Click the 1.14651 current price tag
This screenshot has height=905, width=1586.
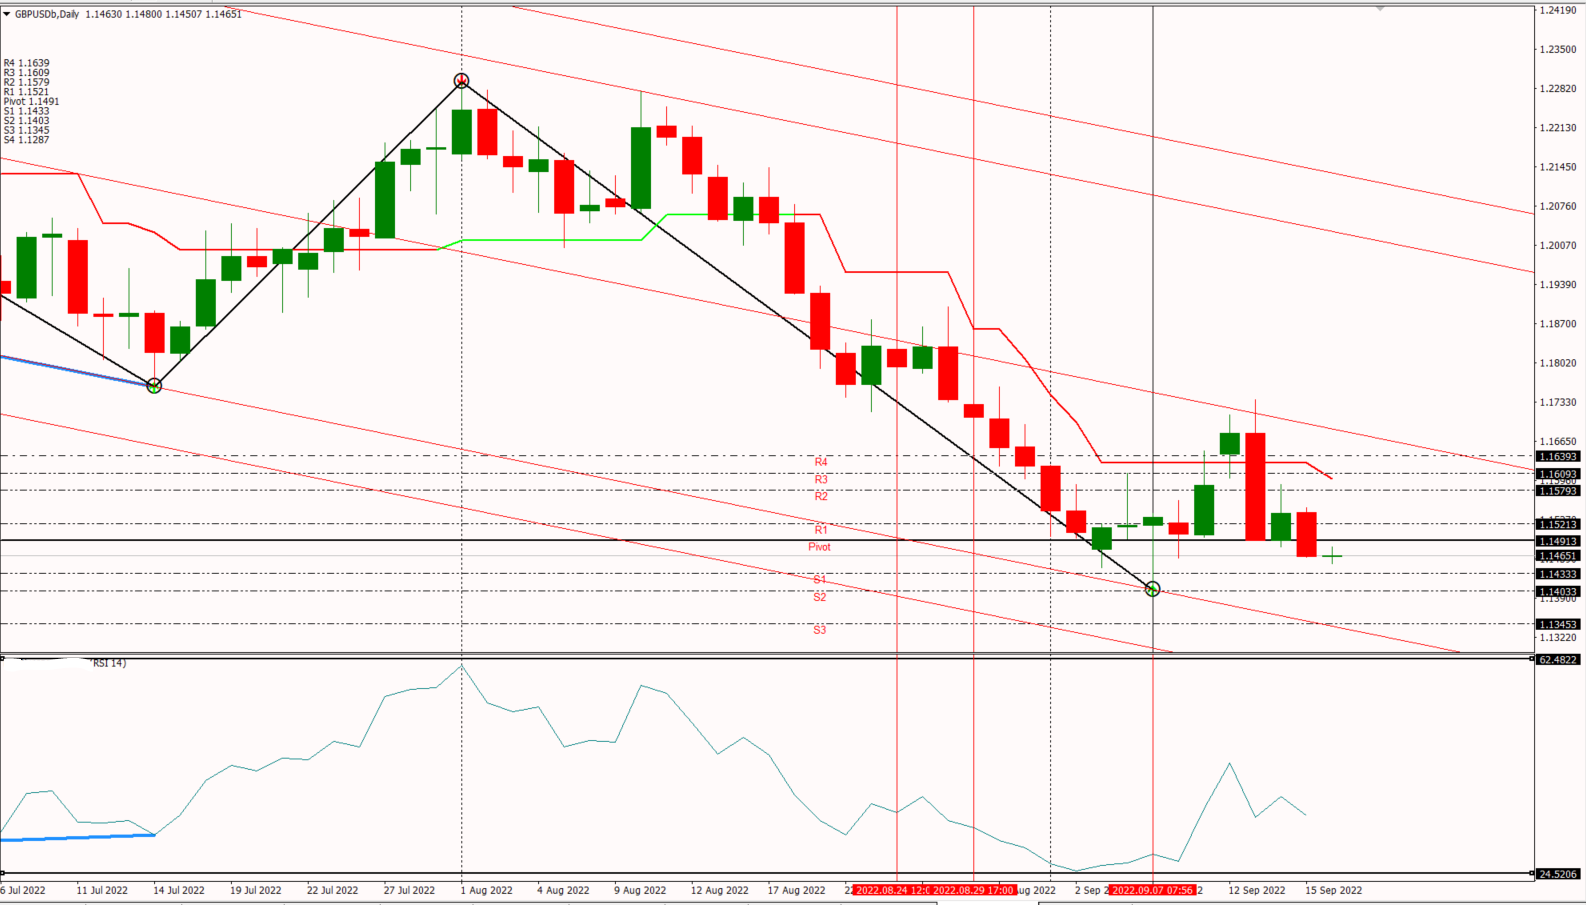(x=1558, y=556)
